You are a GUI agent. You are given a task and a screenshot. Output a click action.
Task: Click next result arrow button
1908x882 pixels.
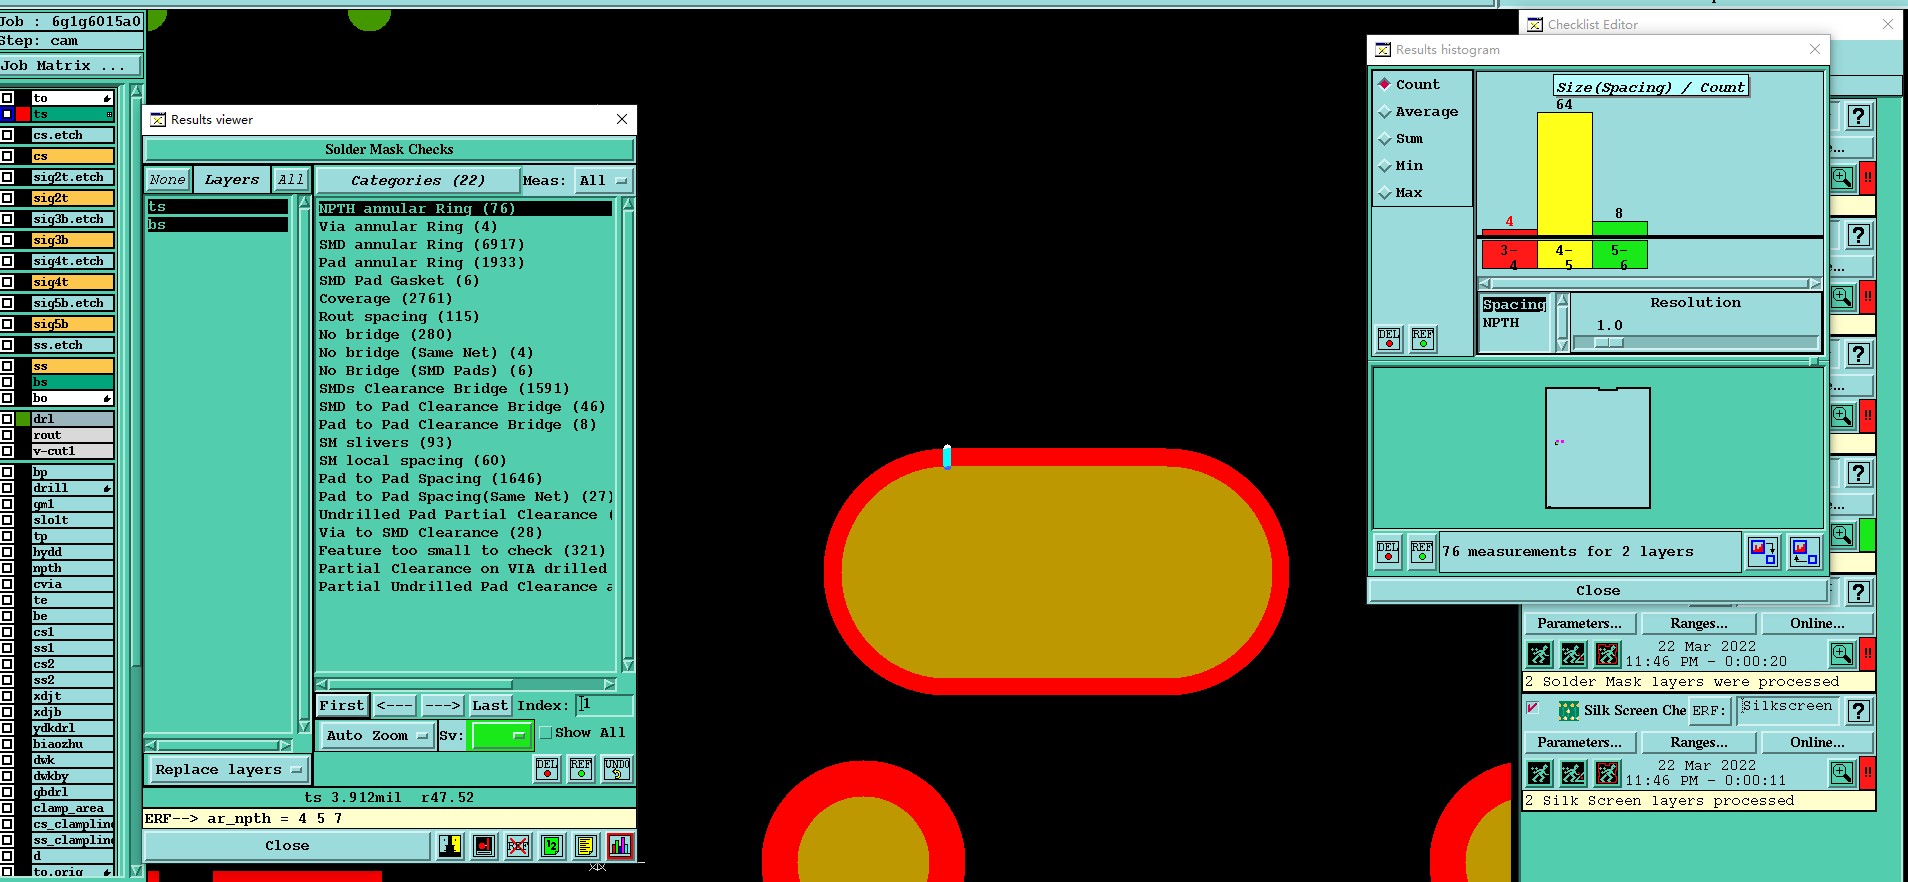click(442, 706)
